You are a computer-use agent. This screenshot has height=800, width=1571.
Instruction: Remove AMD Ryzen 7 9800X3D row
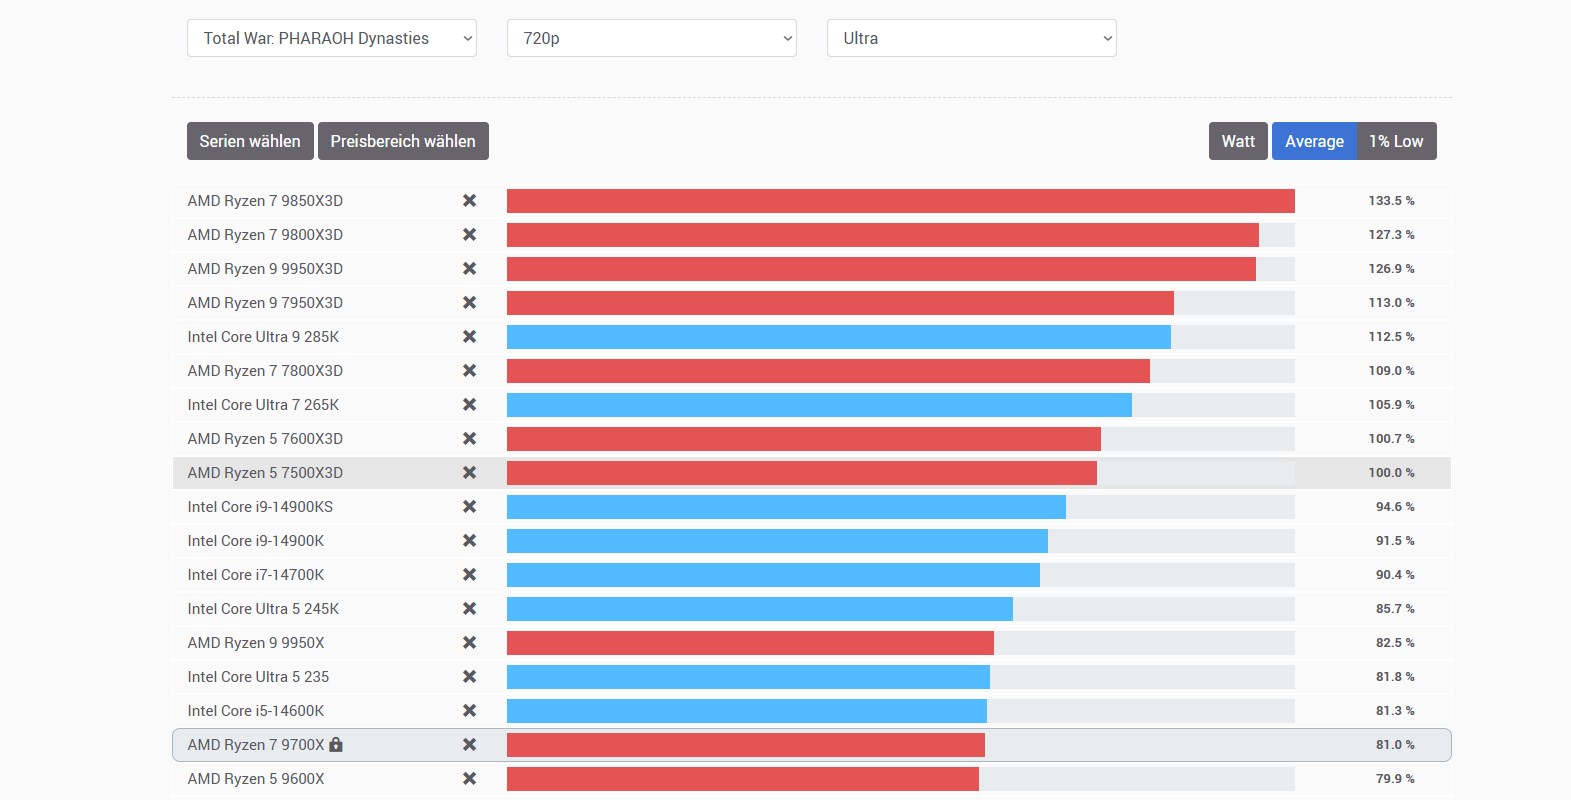pyautogui.click(x=469, y=235)
